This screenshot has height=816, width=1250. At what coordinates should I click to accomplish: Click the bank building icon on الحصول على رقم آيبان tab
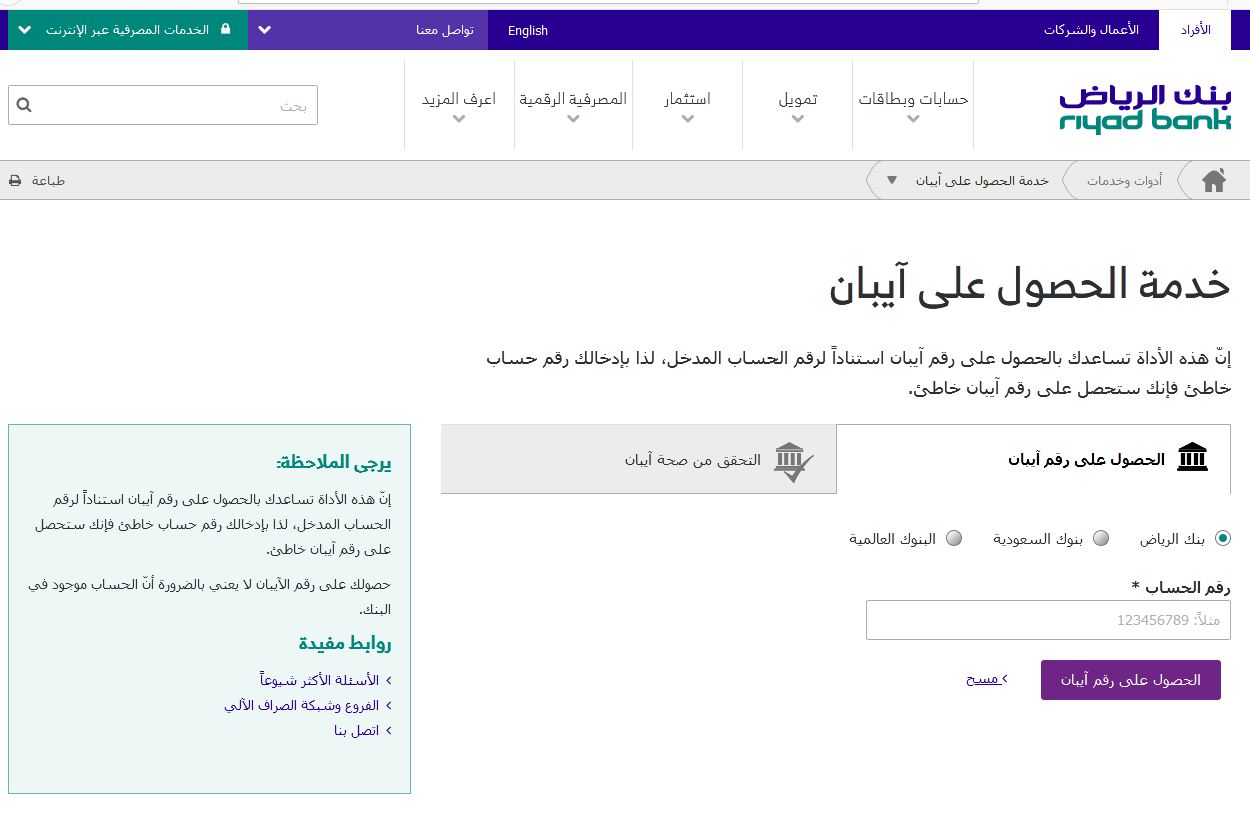pos(1192,456)
